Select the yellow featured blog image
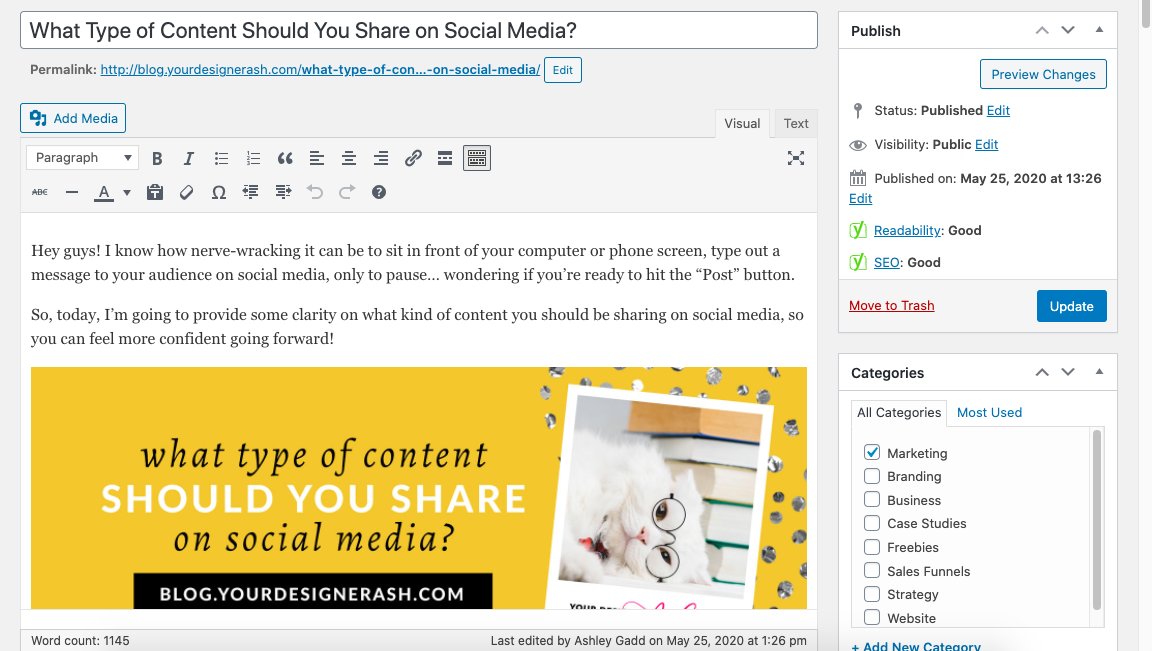 [419, 488]
